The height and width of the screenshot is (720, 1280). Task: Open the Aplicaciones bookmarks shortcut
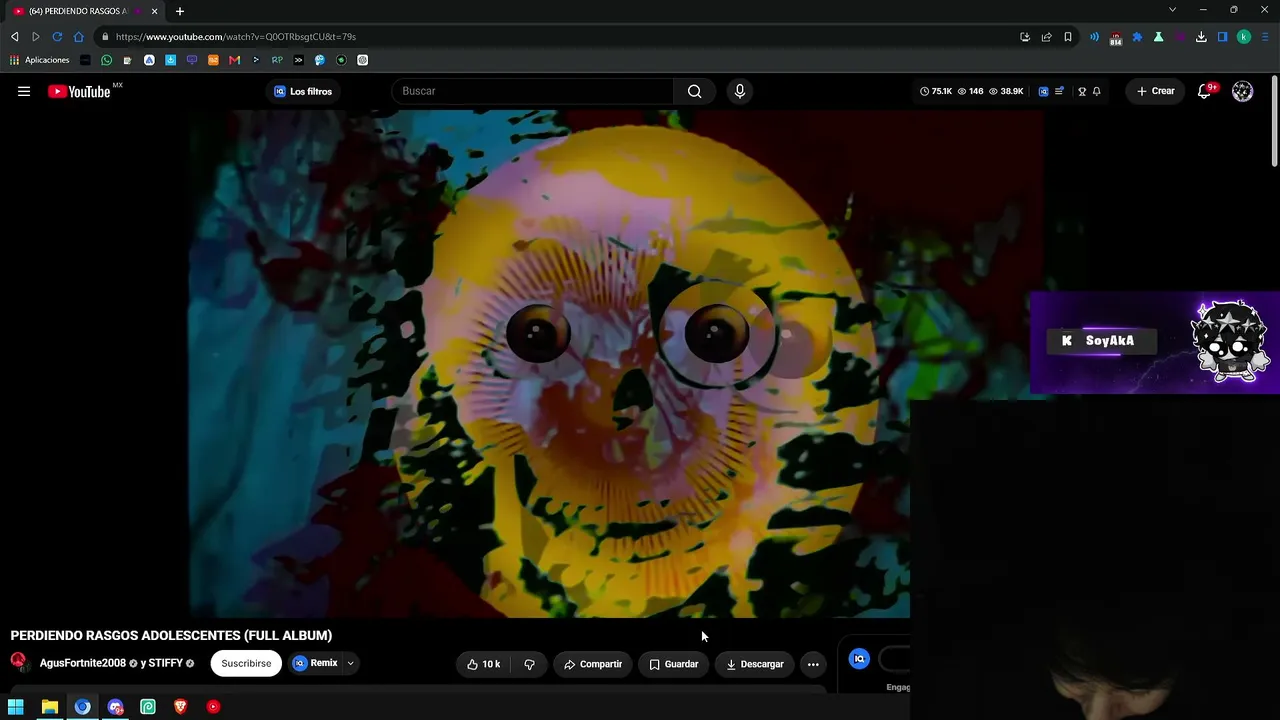point(40,60)
